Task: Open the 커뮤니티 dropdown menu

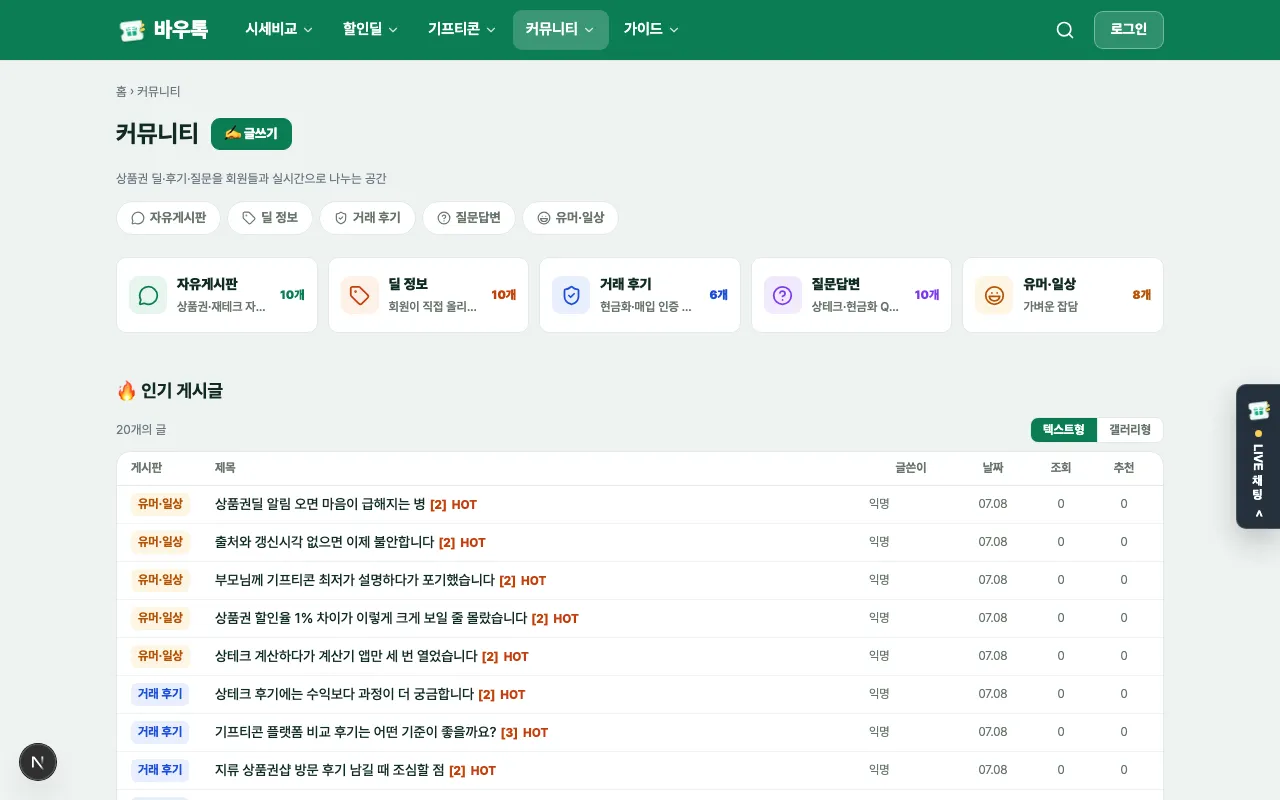Action: coord(560,30)
